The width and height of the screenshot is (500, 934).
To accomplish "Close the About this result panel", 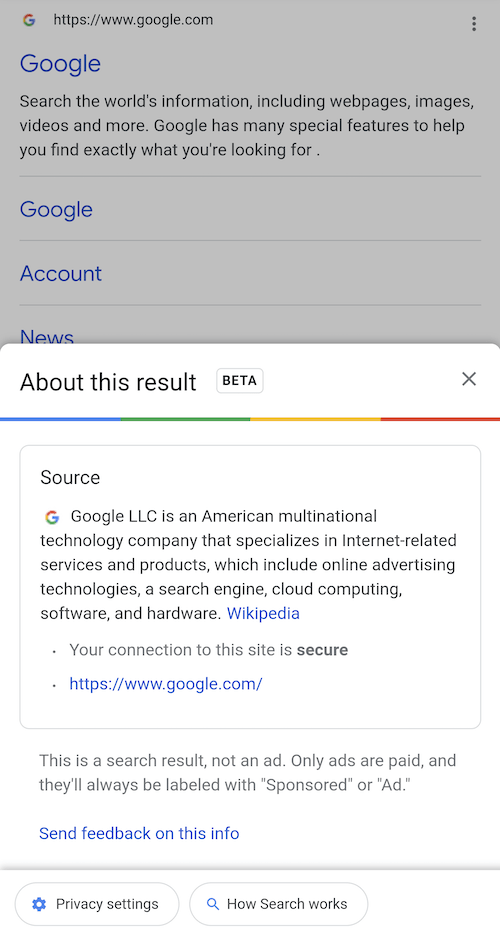I will pyautogui.click(x=469, y=379).
